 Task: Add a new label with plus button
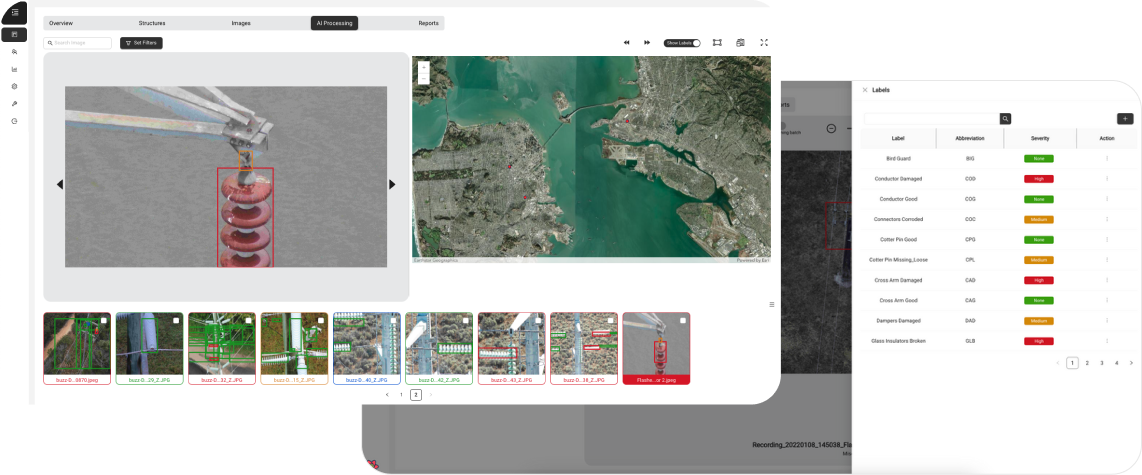[1125, 118]
